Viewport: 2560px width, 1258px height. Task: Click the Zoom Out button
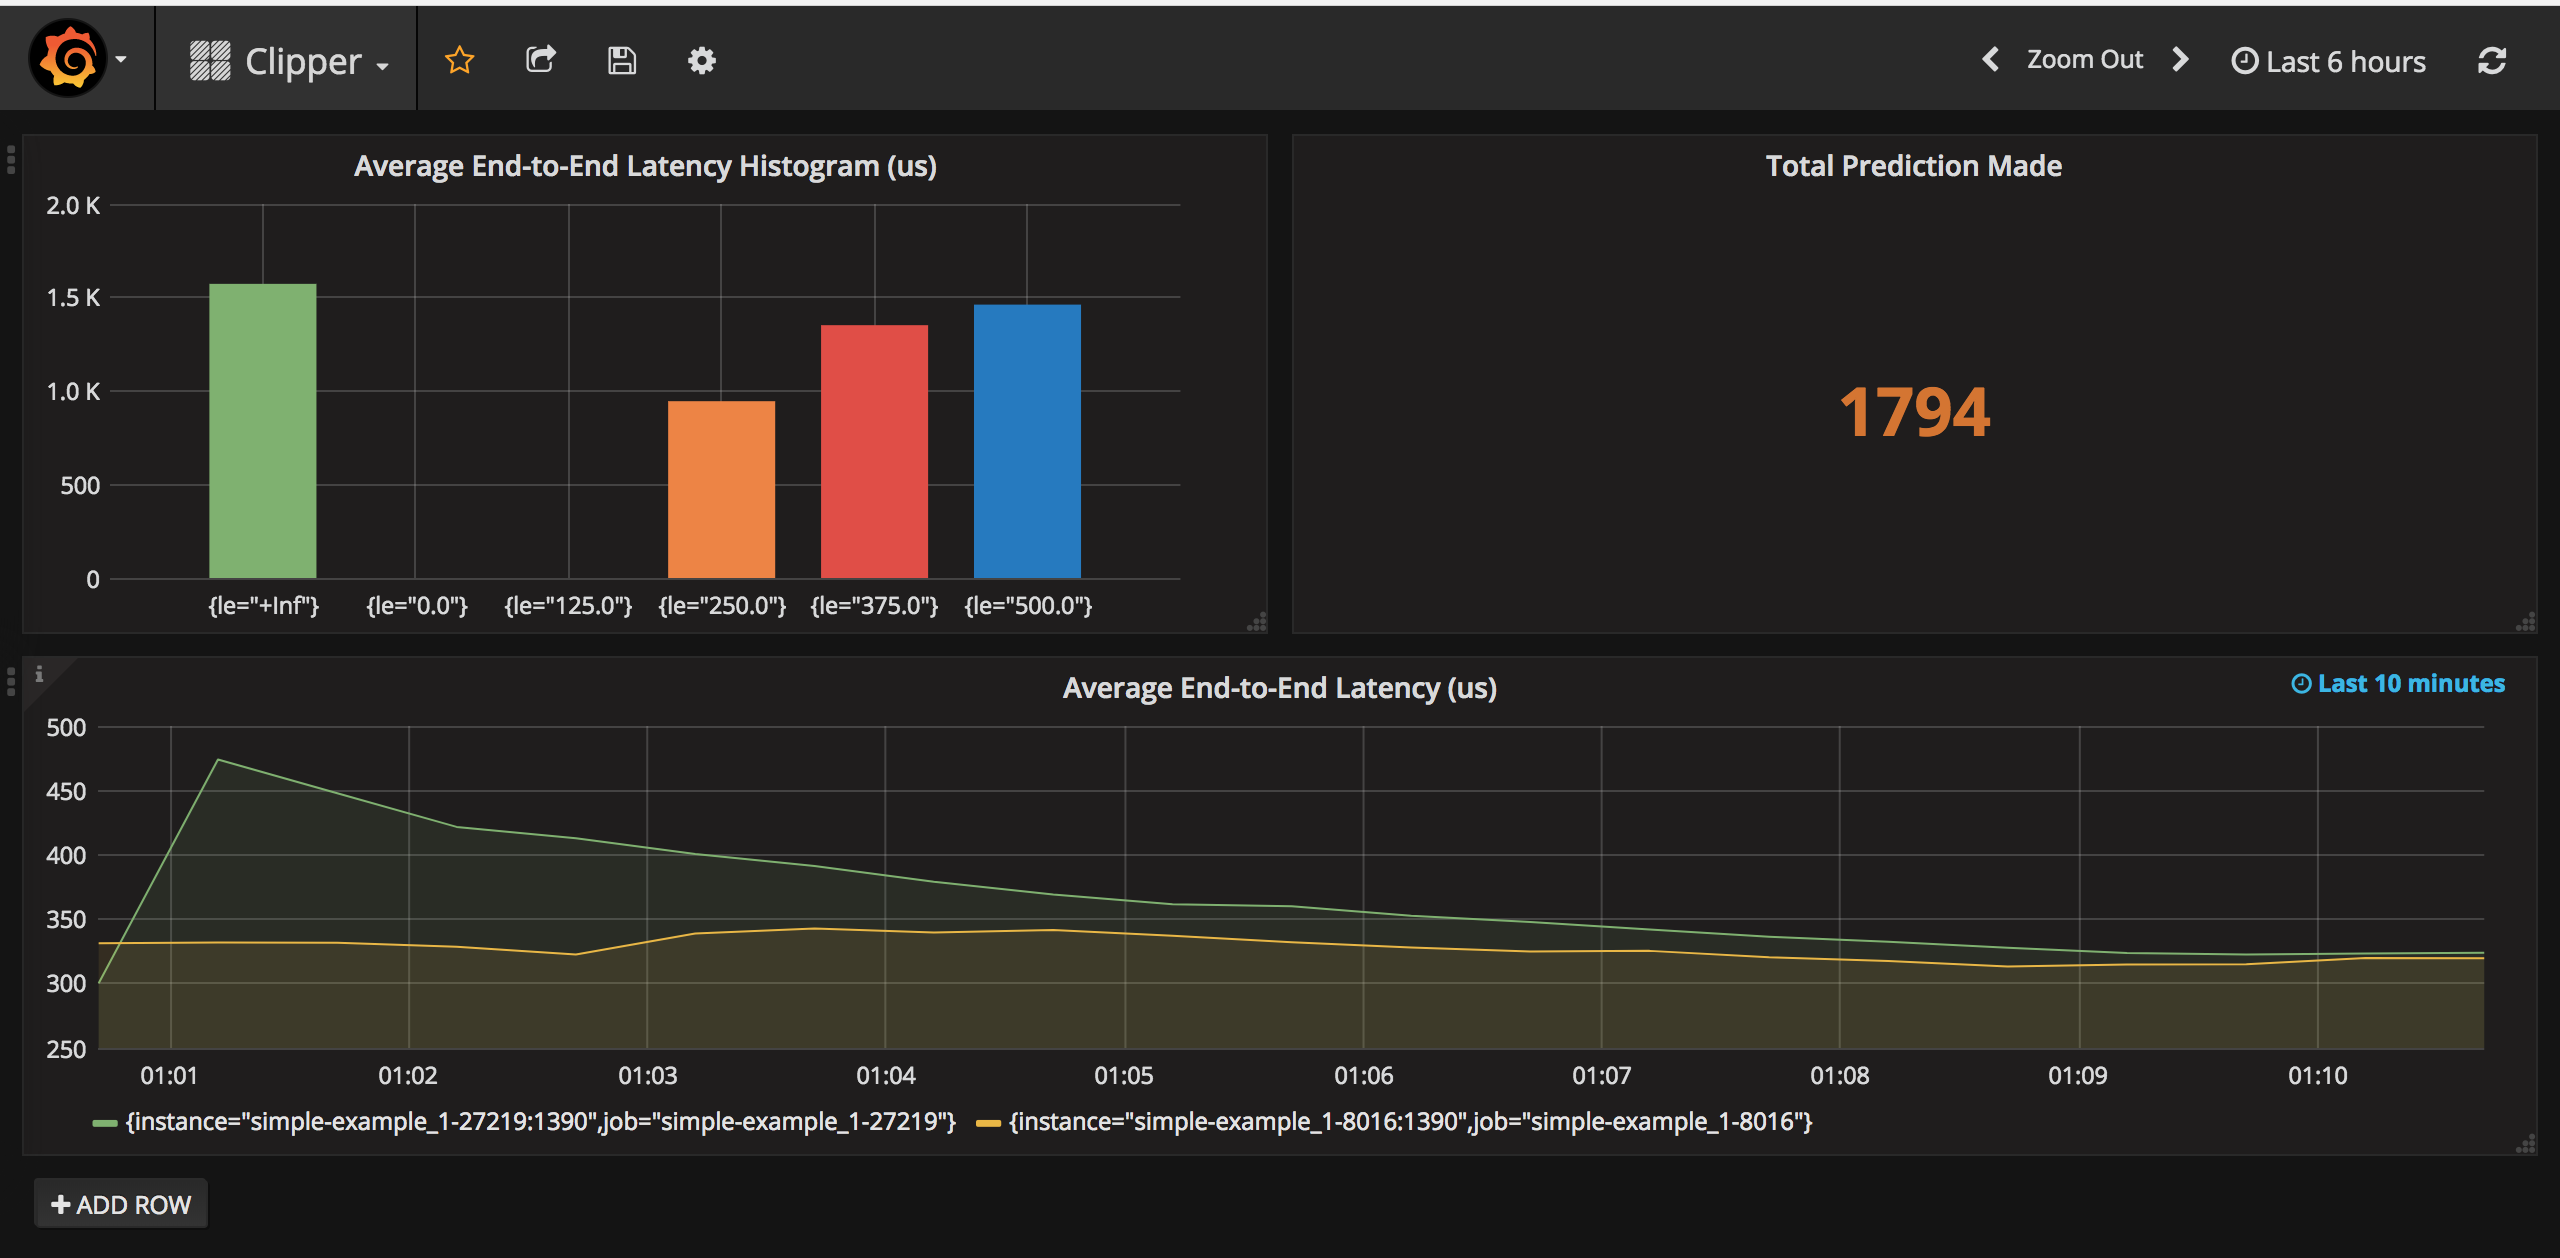pyautogui.click(x=2085, y=60)
